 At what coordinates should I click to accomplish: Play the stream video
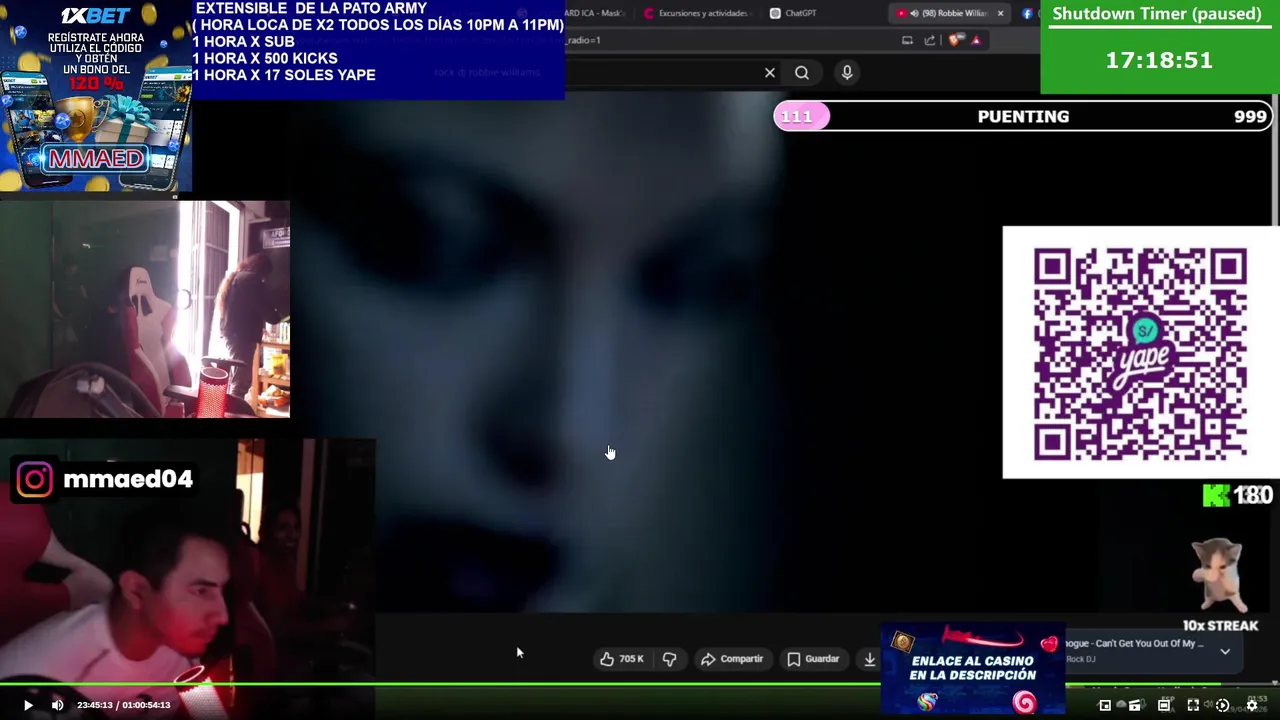click(28, 705)
